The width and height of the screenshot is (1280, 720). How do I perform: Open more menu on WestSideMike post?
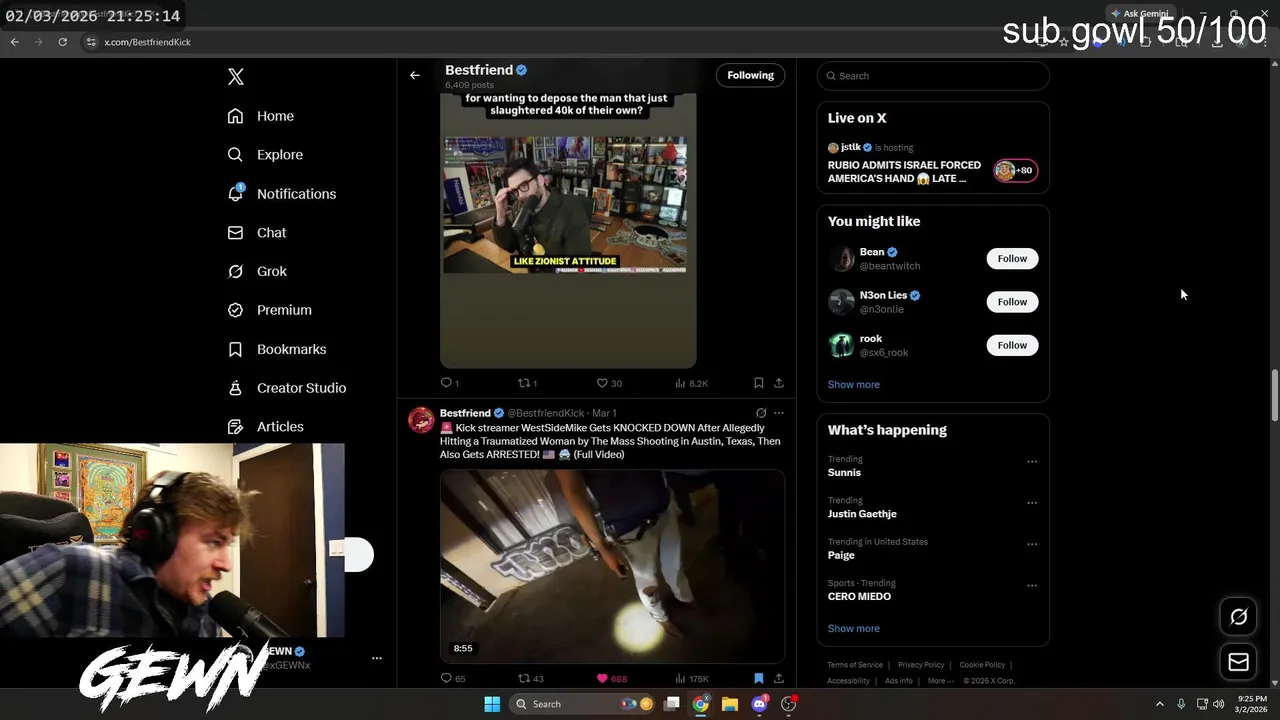(779, 413)
